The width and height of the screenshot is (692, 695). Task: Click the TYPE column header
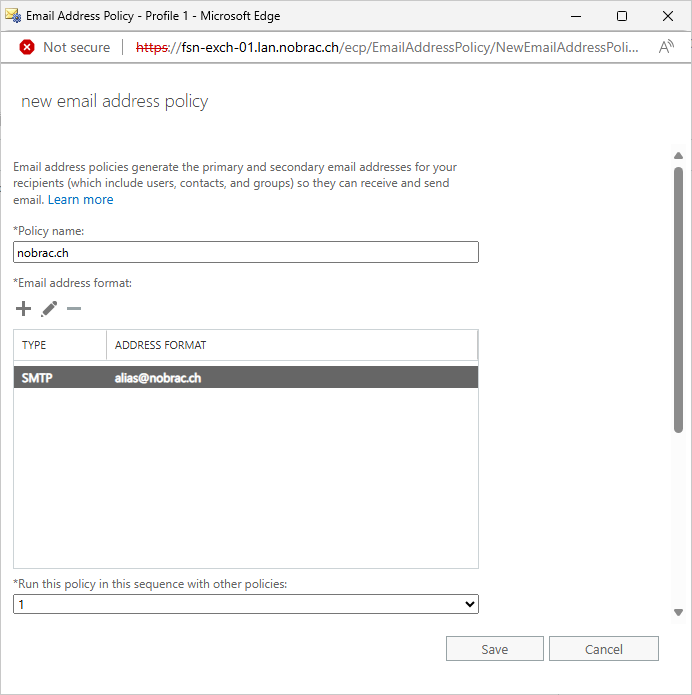[60, 345]
